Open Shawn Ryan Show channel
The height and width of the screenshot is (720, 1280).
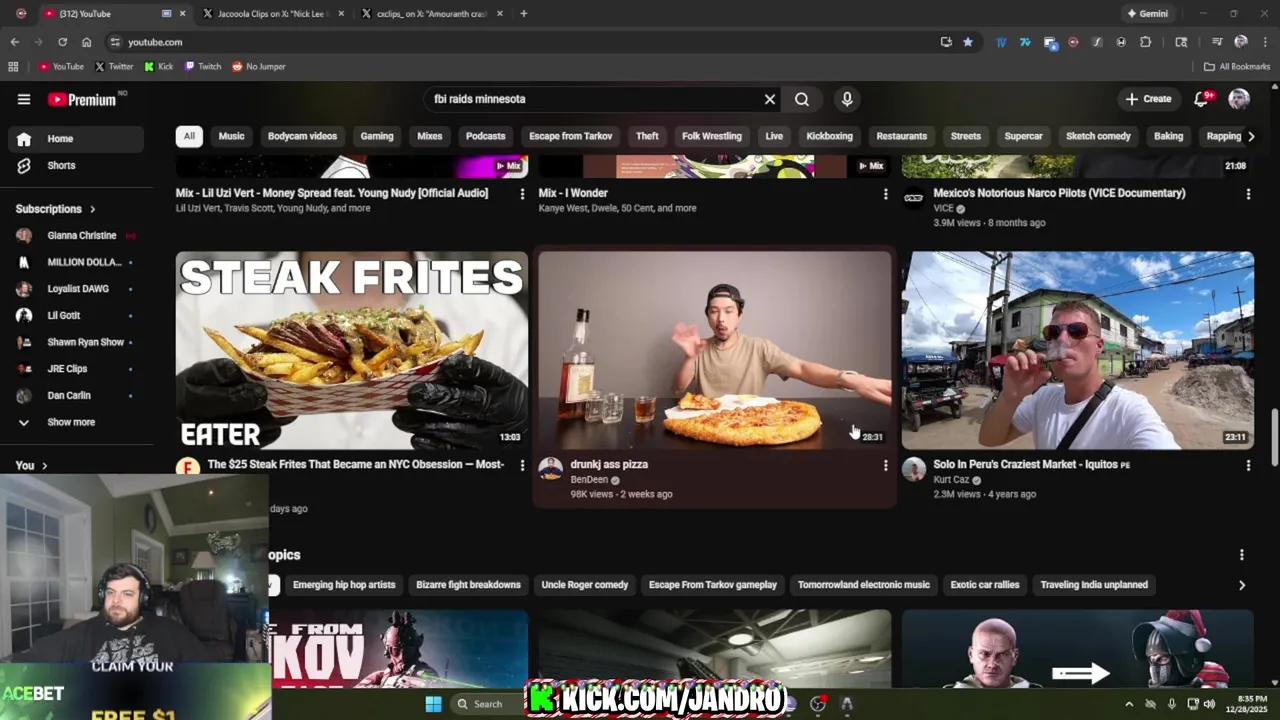click(75, 342)
